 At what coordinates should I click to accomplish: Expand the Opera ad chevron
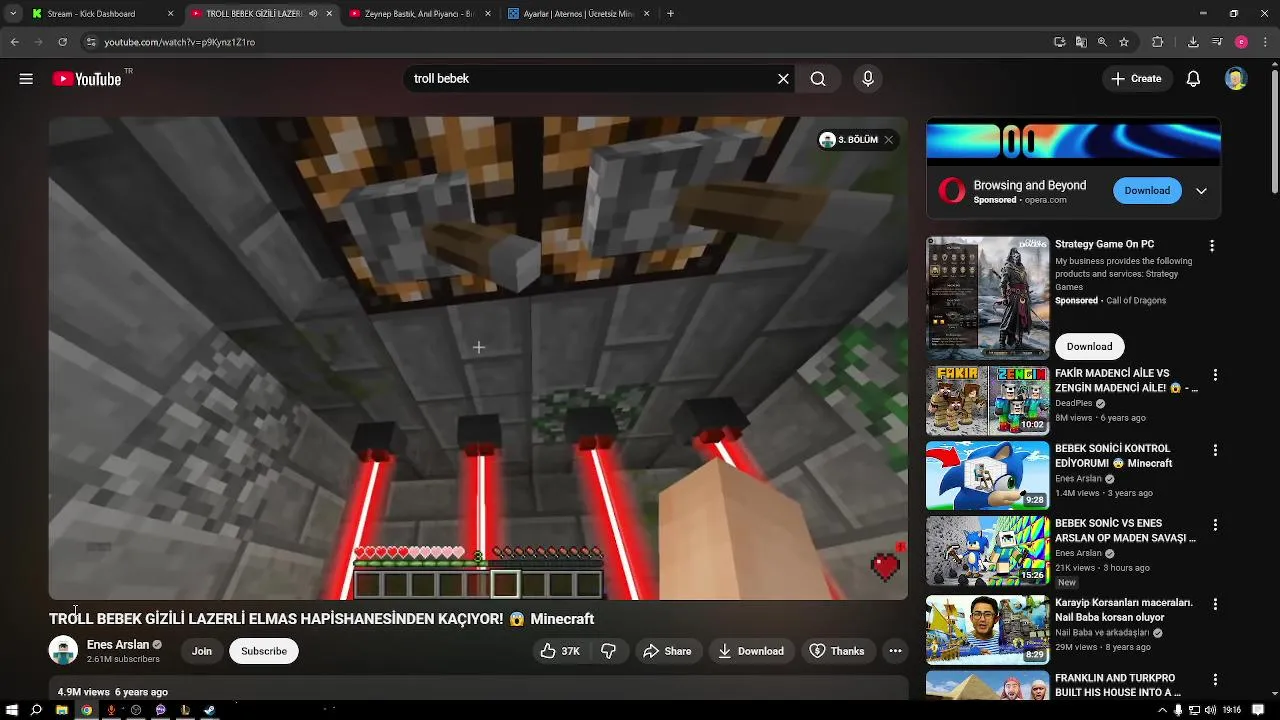point(1201,191)
